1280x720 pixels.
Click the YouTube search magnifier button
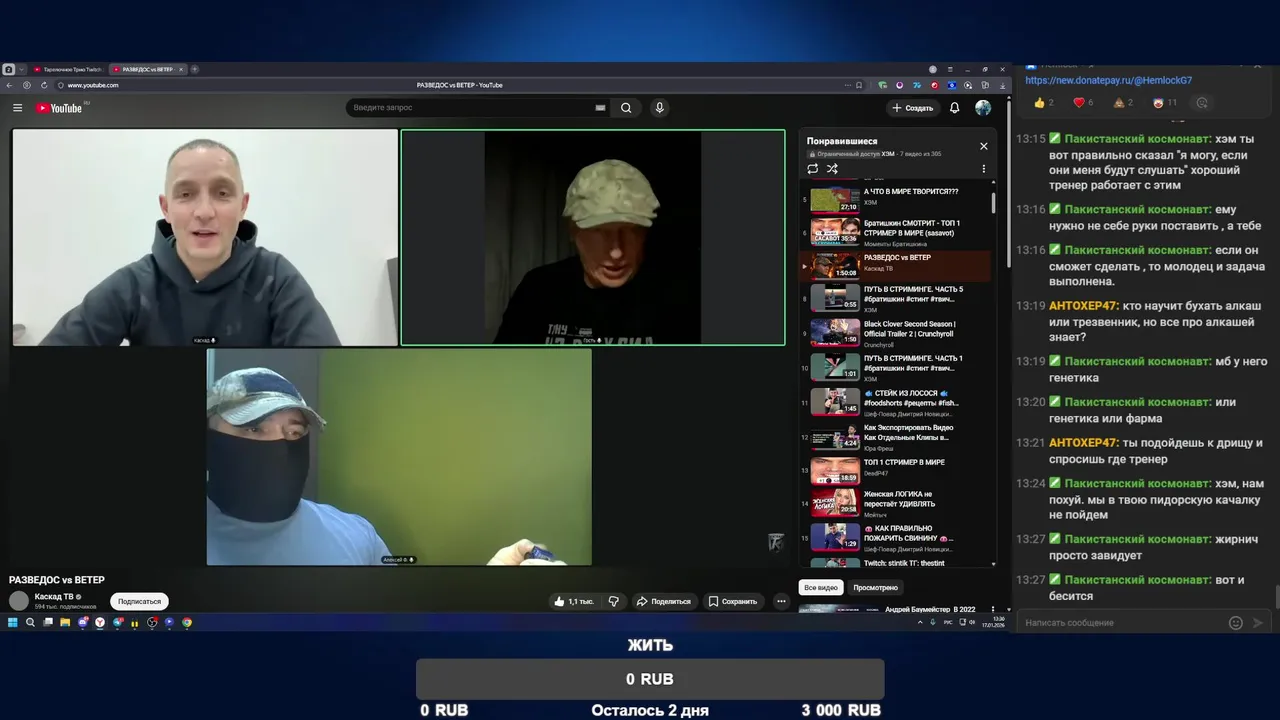(626, 108)
